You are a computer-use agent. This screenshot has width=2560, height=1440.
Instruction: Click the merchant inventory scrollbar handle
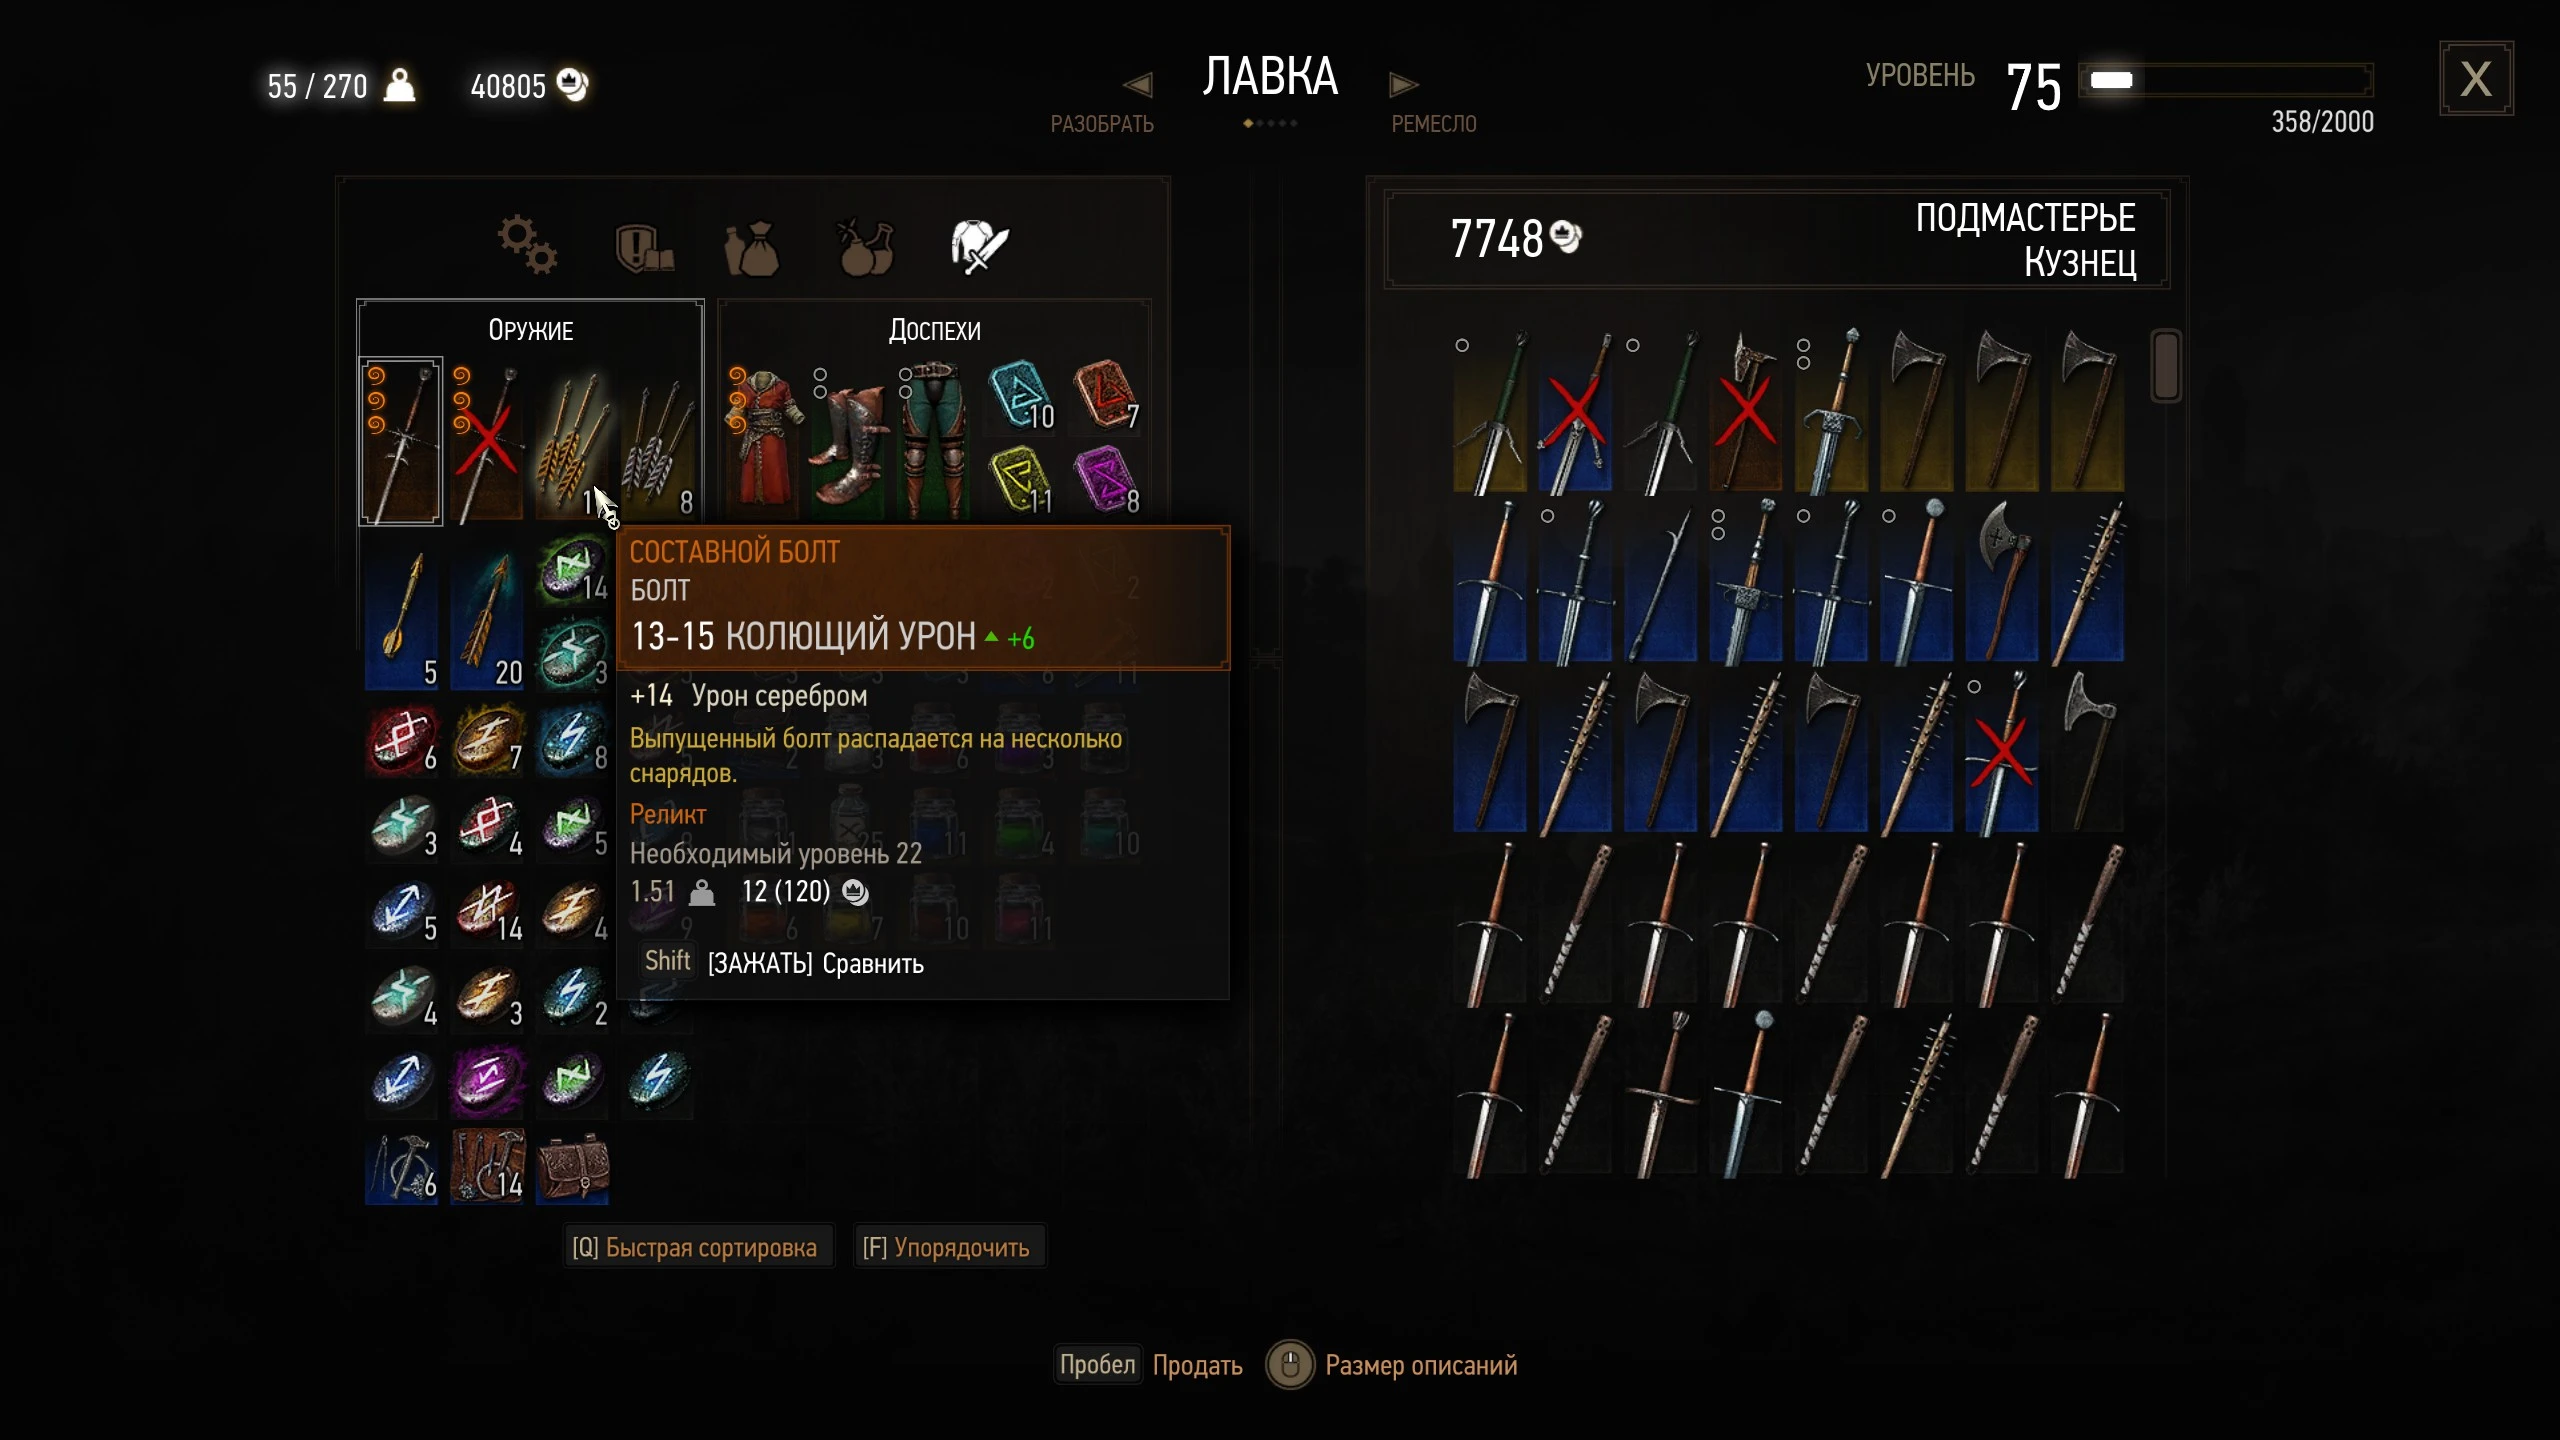pos(2166,366)
